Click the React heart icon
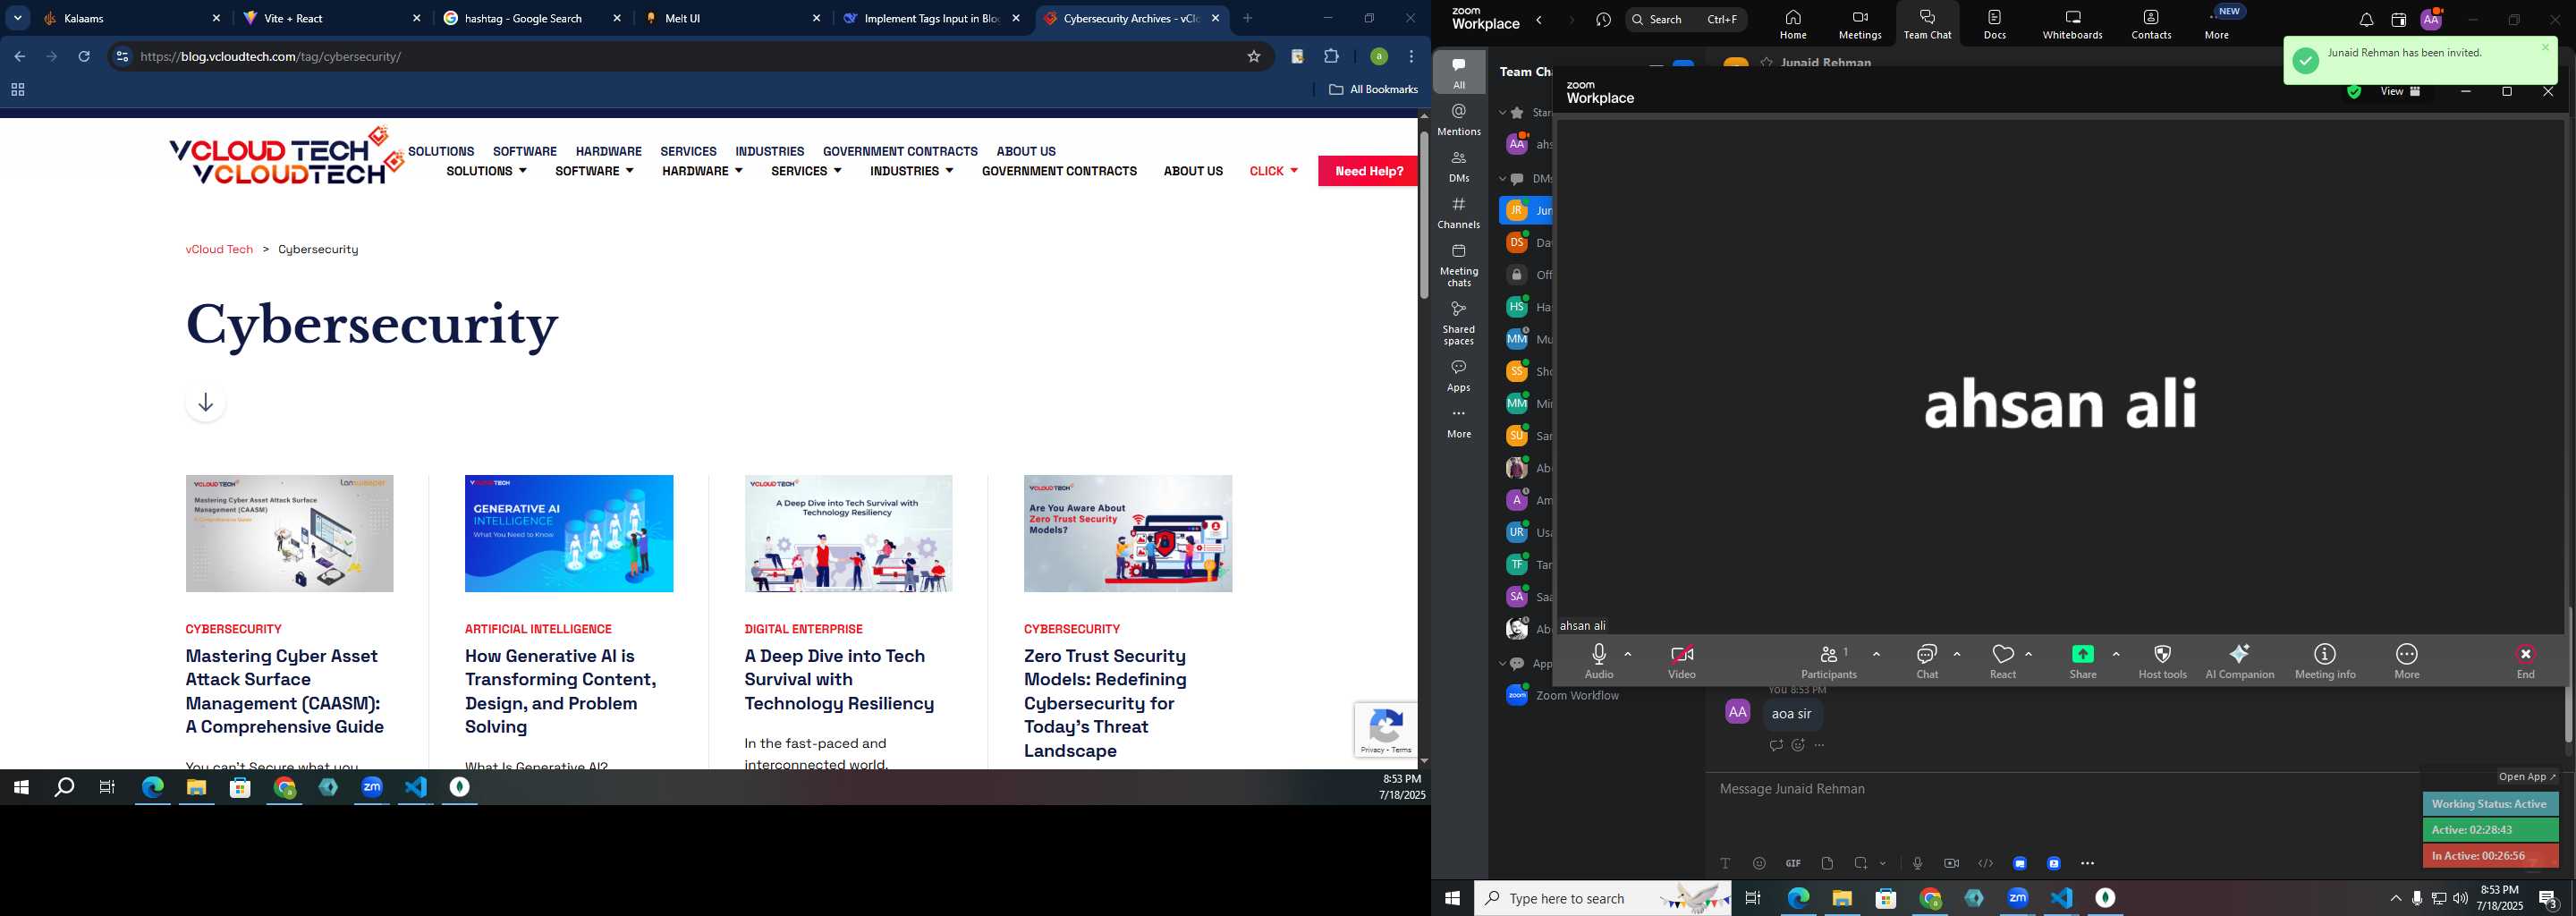2576x916 pixels. [2003, 655]
